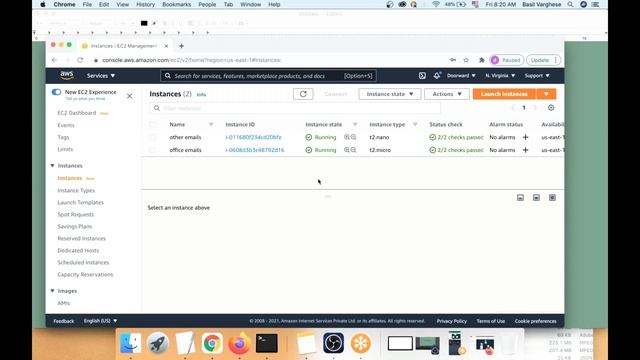Open the Services dropdown
Viewport: 640px width, 360px height.
[101, 76]
